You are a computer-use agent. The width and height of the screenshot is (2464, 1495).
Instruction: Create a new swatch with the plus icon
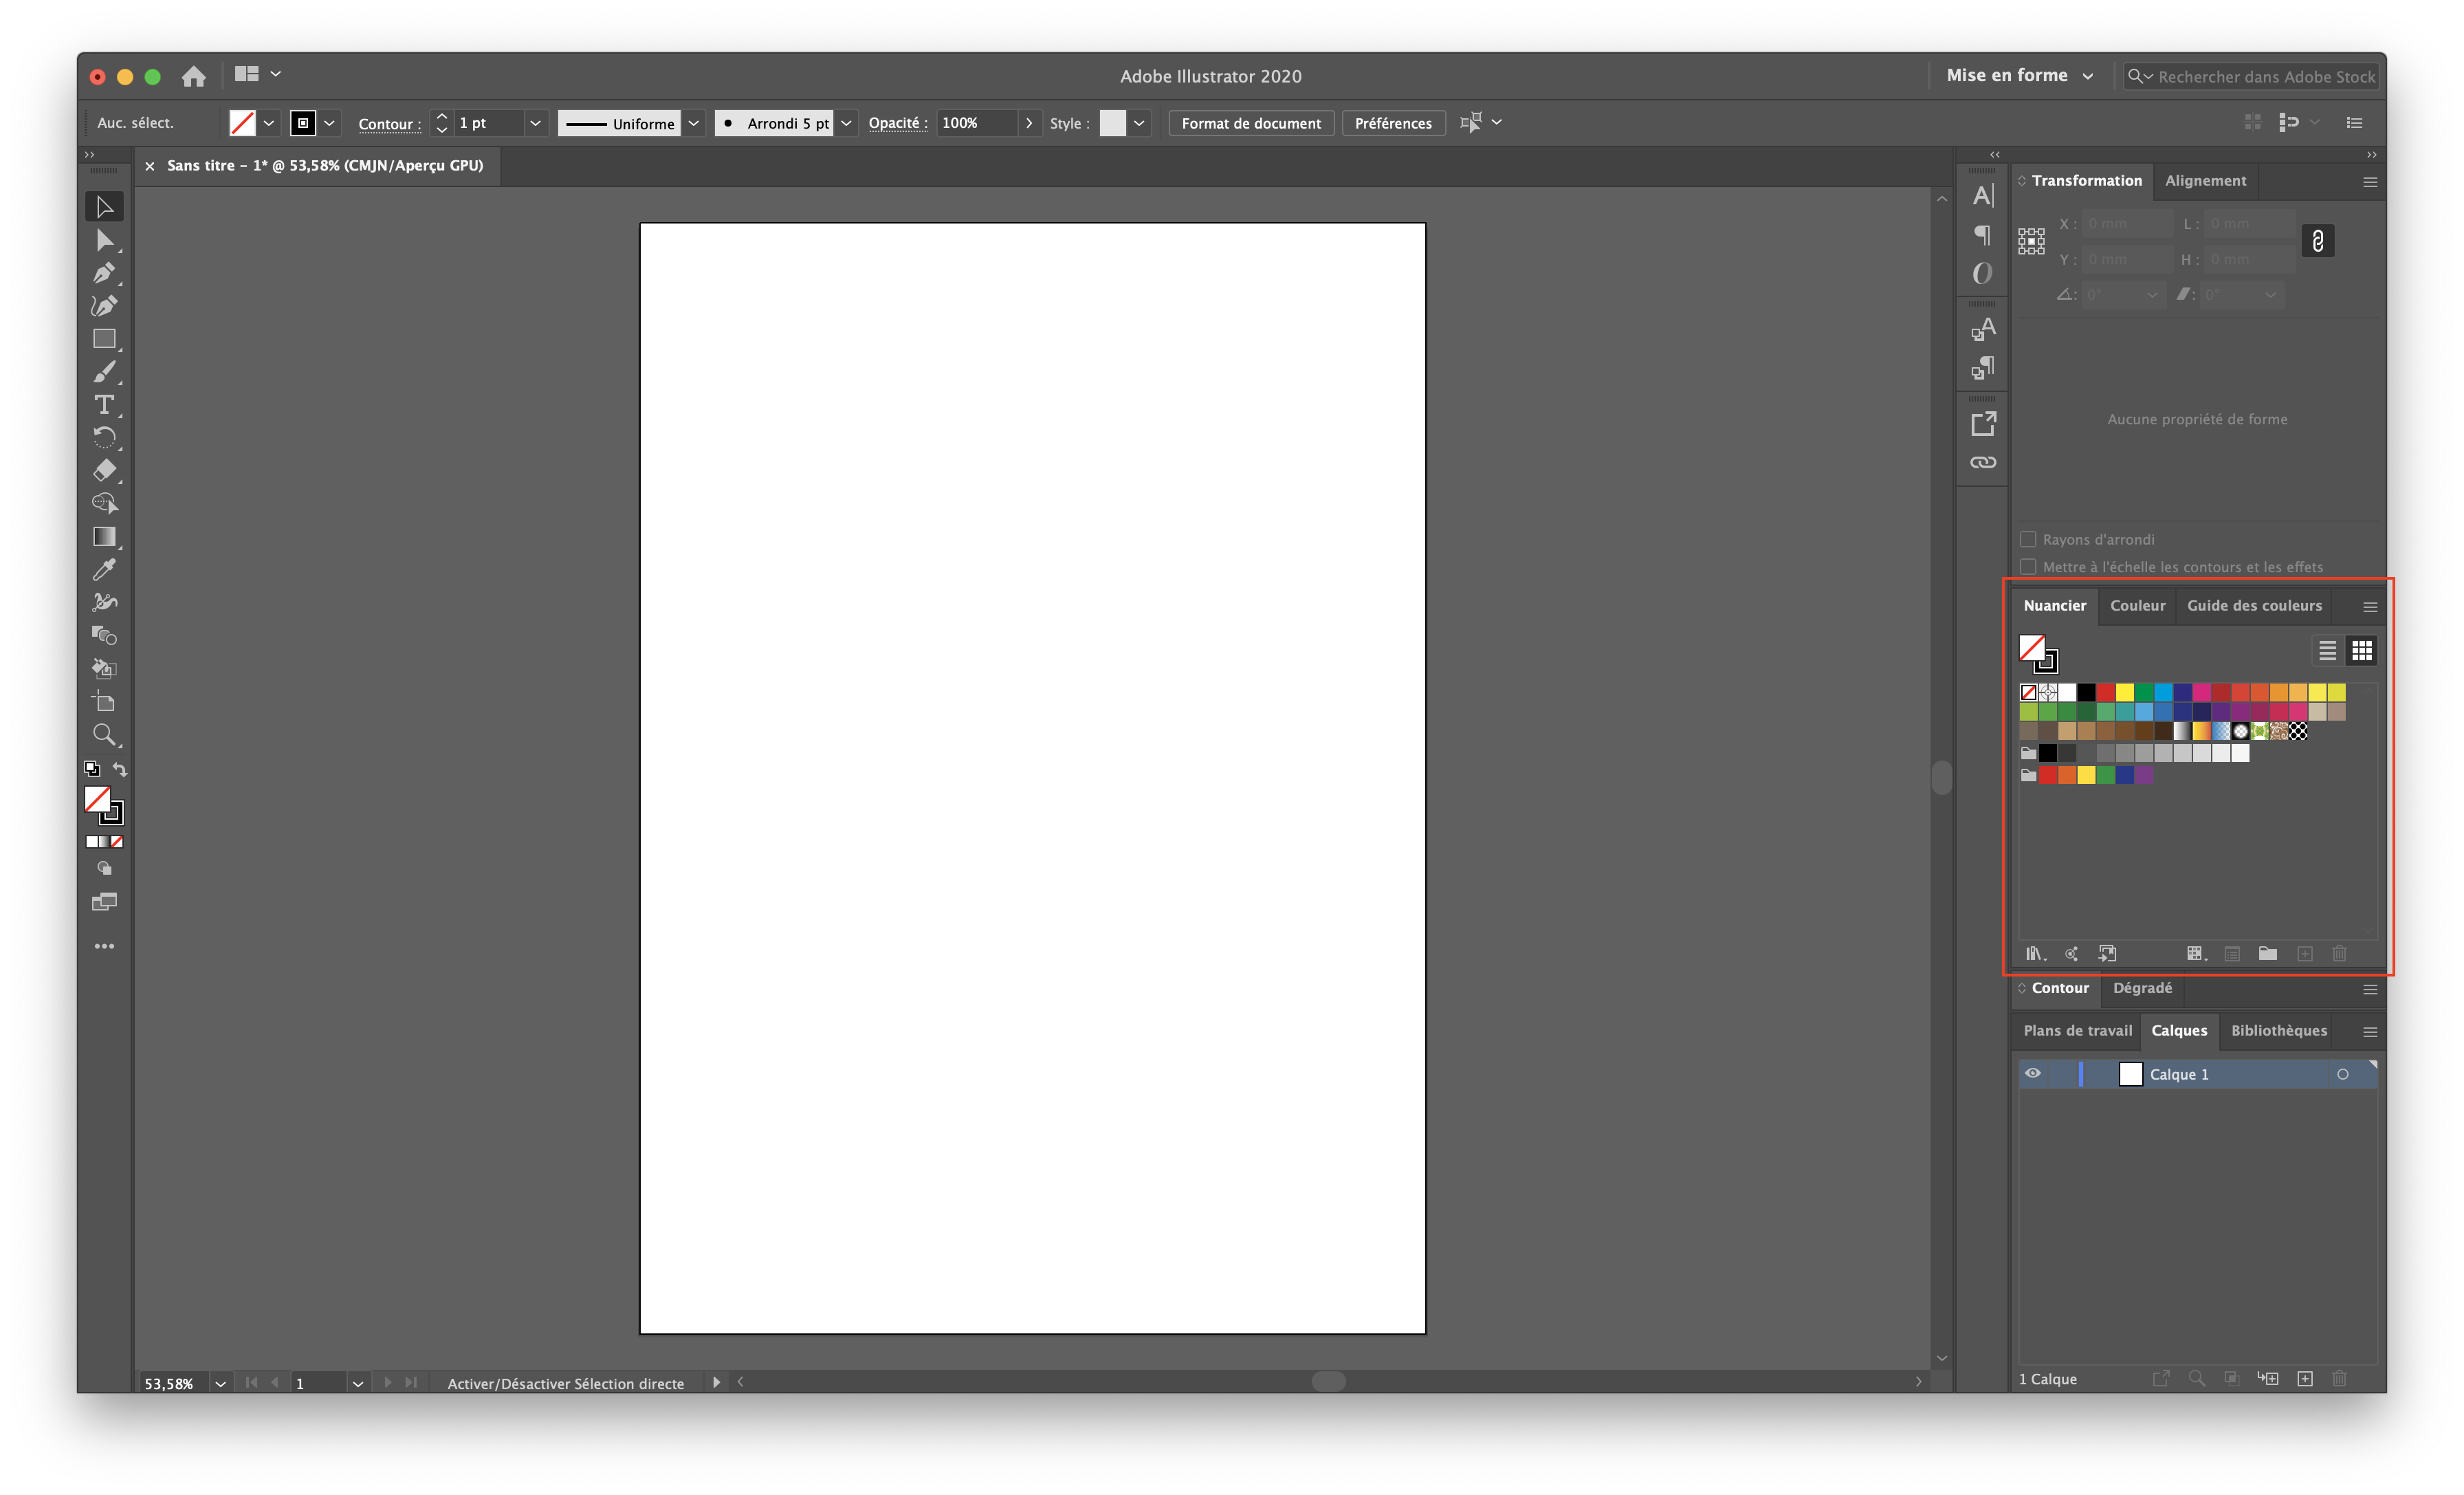click(2304, 953)
